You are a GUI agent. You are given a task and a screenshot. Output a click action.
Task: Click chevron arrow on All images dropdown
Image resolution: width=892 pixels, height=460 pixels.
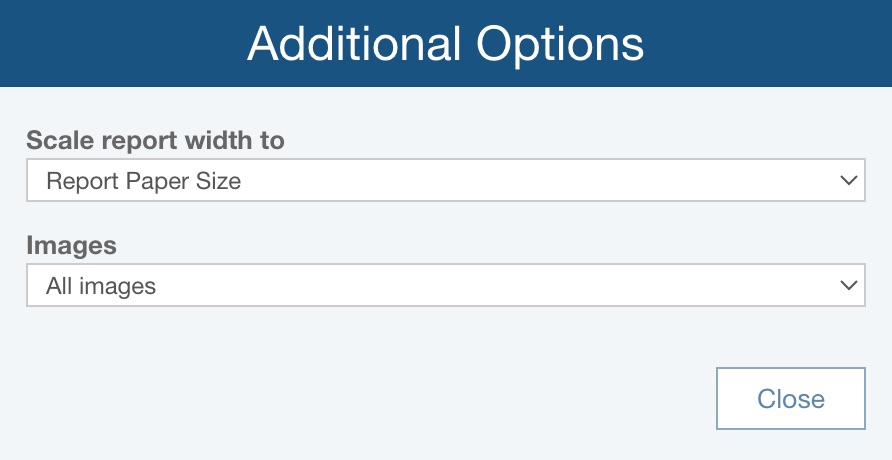(848, 285)
